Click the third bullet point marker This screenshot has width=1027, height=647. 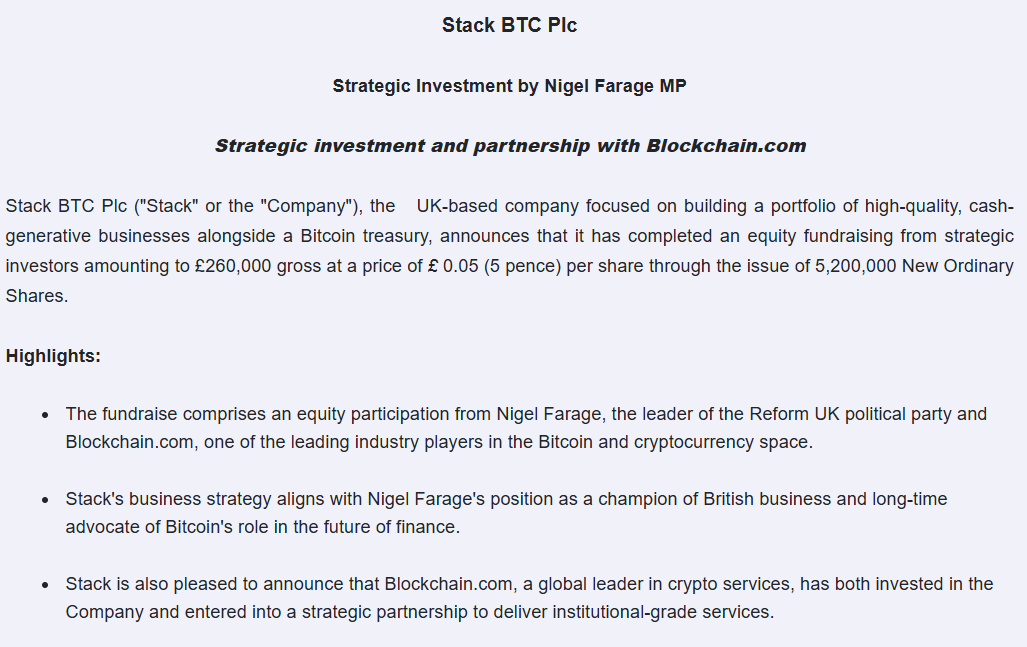(x=46, y=584)
